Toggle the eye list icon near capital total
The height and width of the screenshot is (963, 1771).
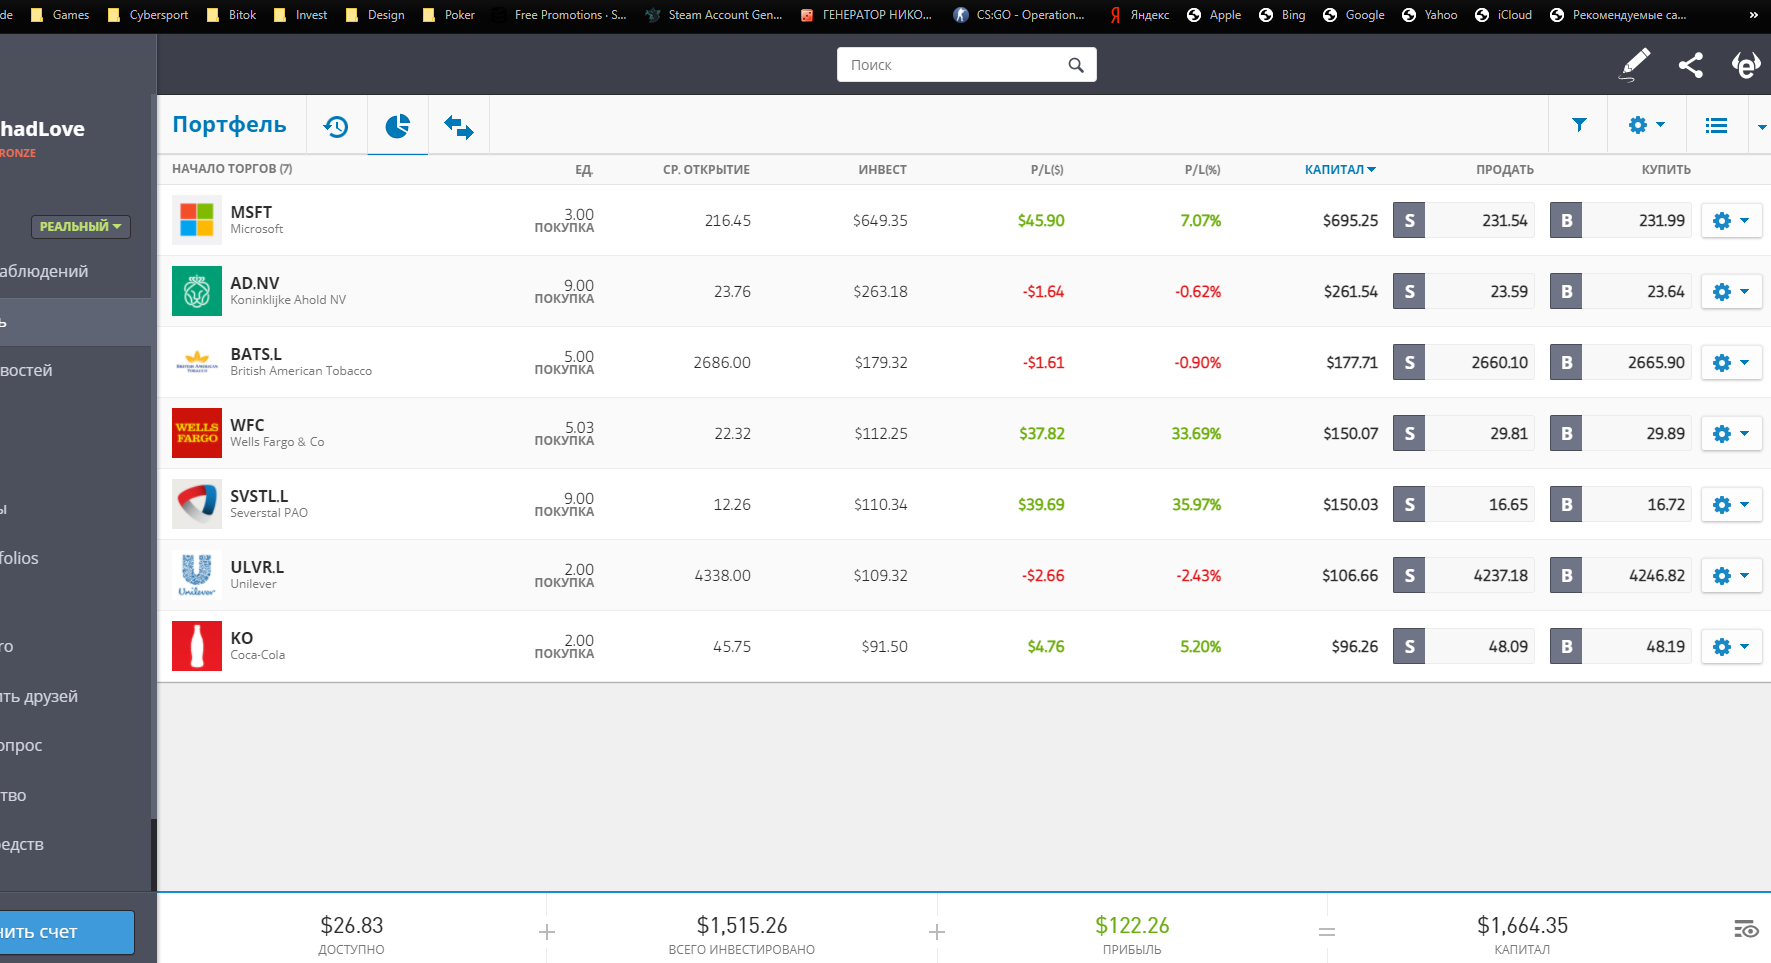pos(1746,929)
